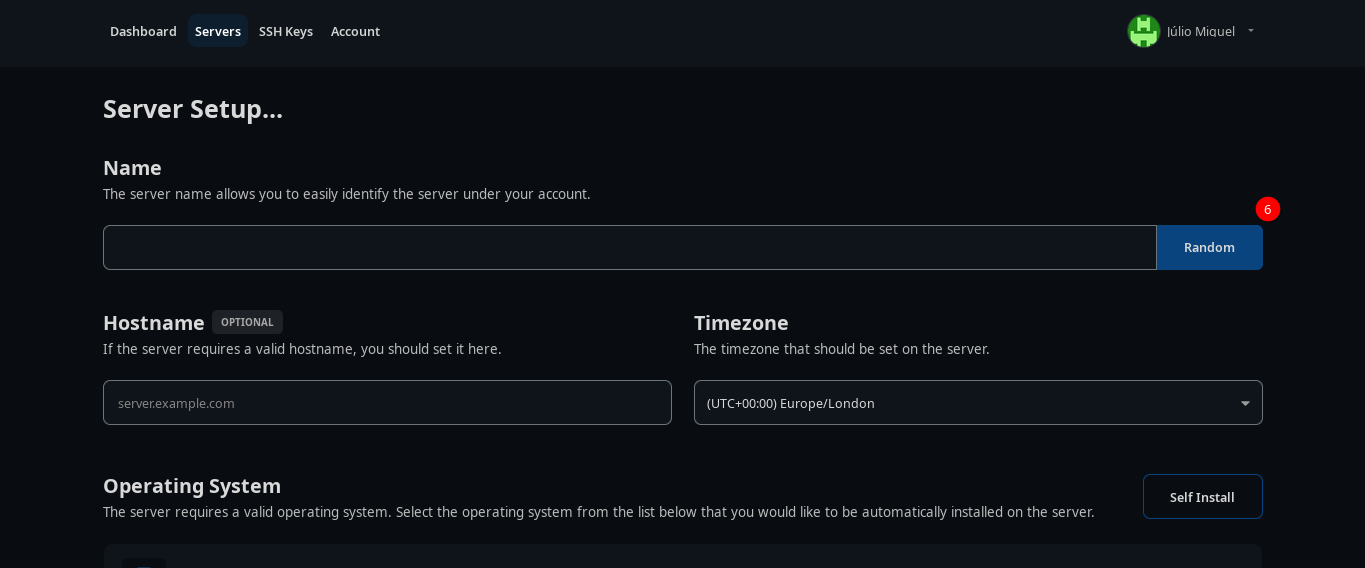Navigate to SSH Keys
1365x568 pixels.
point(286,31)
